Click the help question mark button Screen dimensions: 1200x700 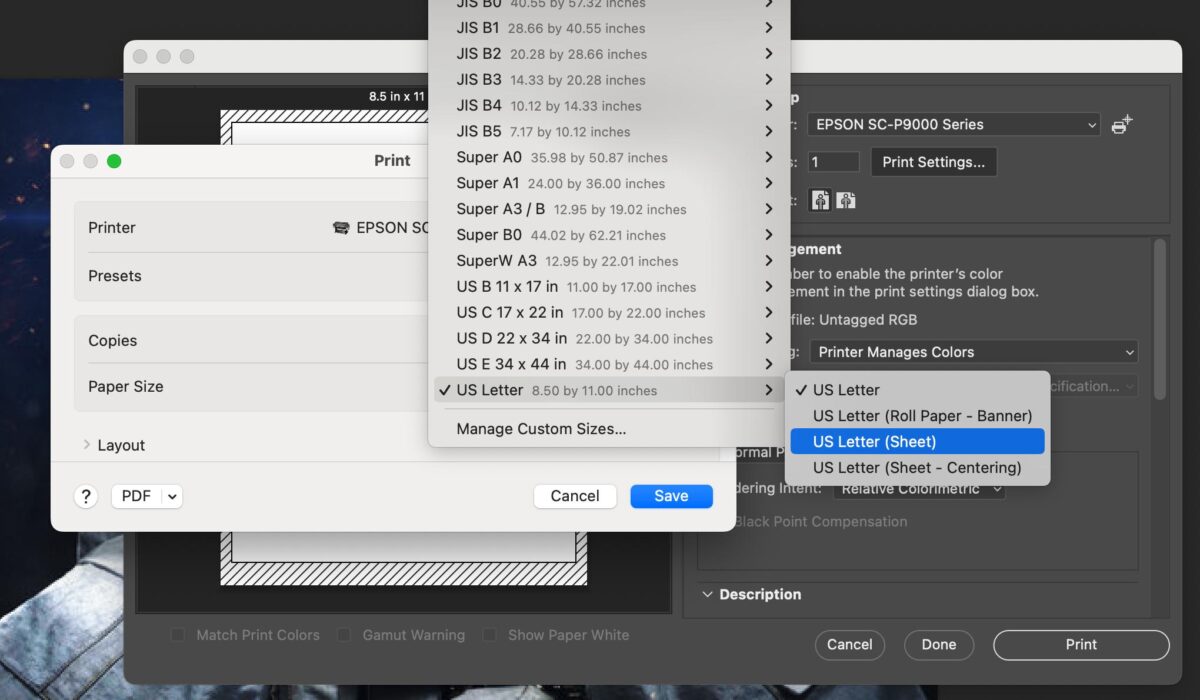pos(86,496)
